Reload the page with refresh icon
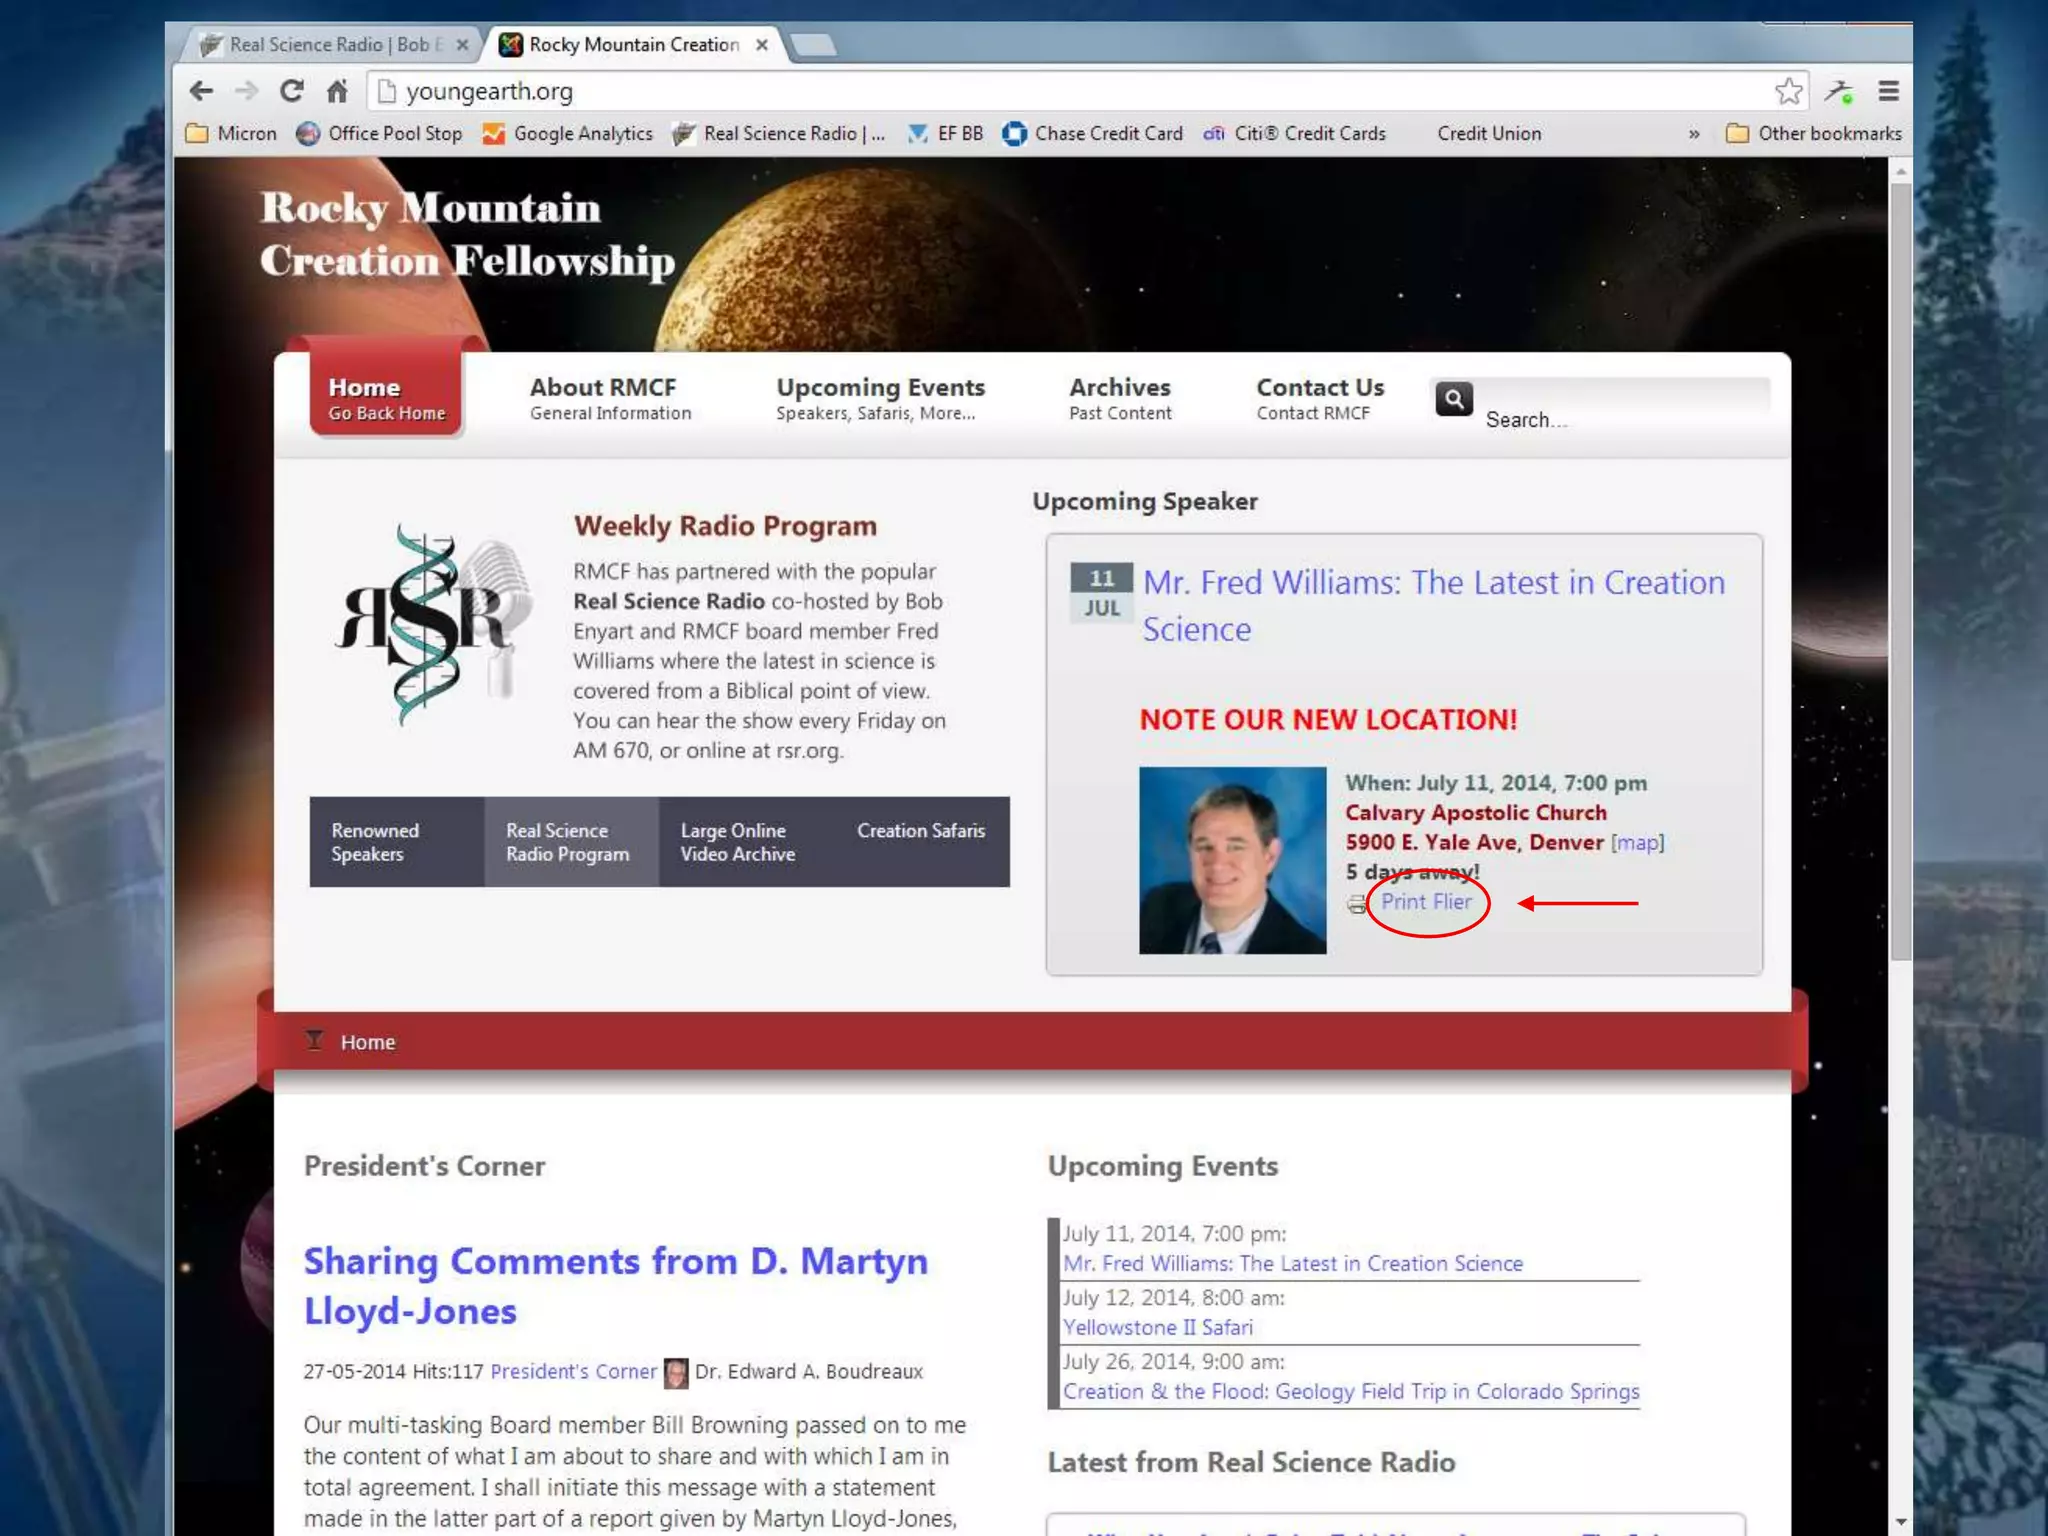This screenshot has width=2048, height=1536. pos(291,91)
